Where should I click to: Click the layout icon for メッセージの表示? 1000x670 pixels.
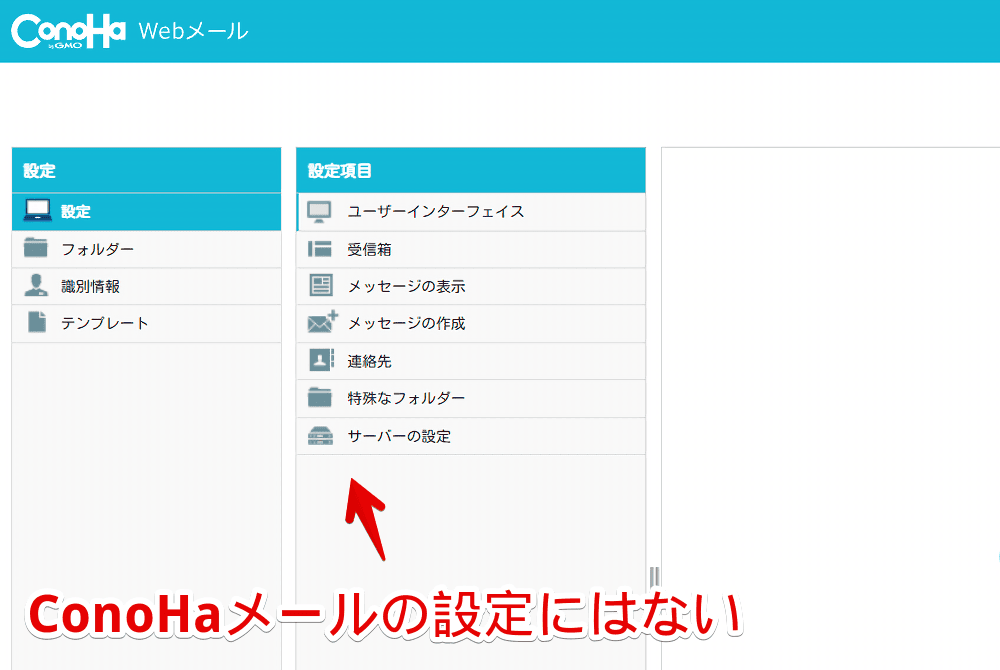click(x=321, y=285)
